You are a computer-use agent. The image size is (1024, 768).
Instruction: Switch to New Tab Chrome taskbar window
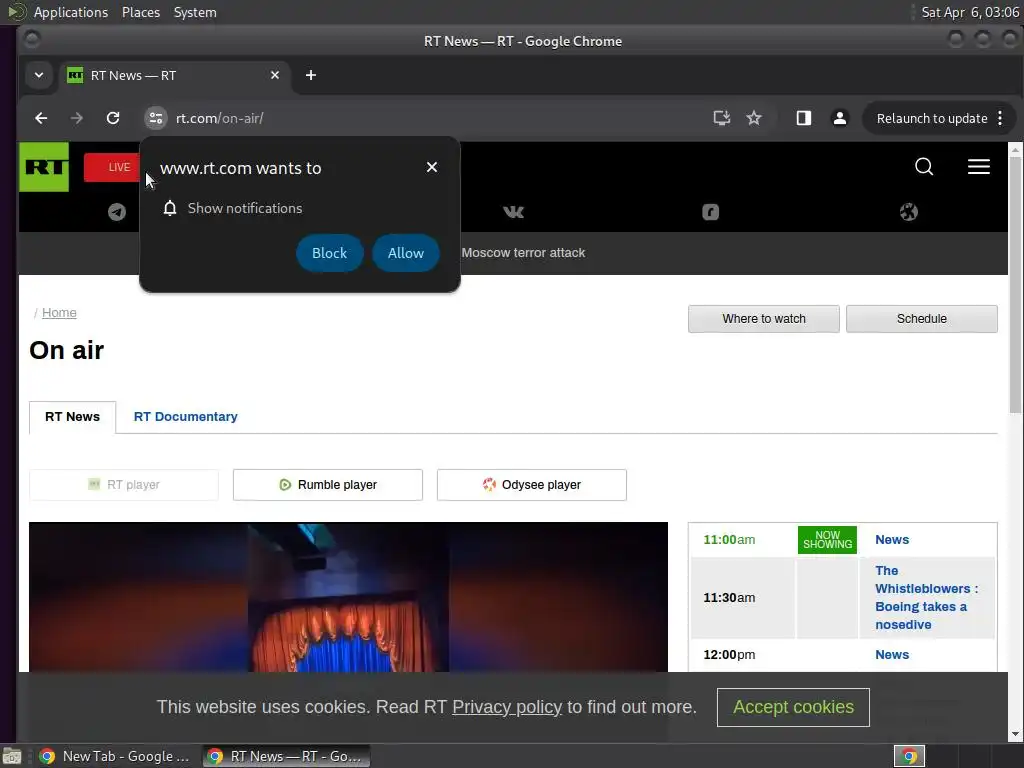point(114,756)
